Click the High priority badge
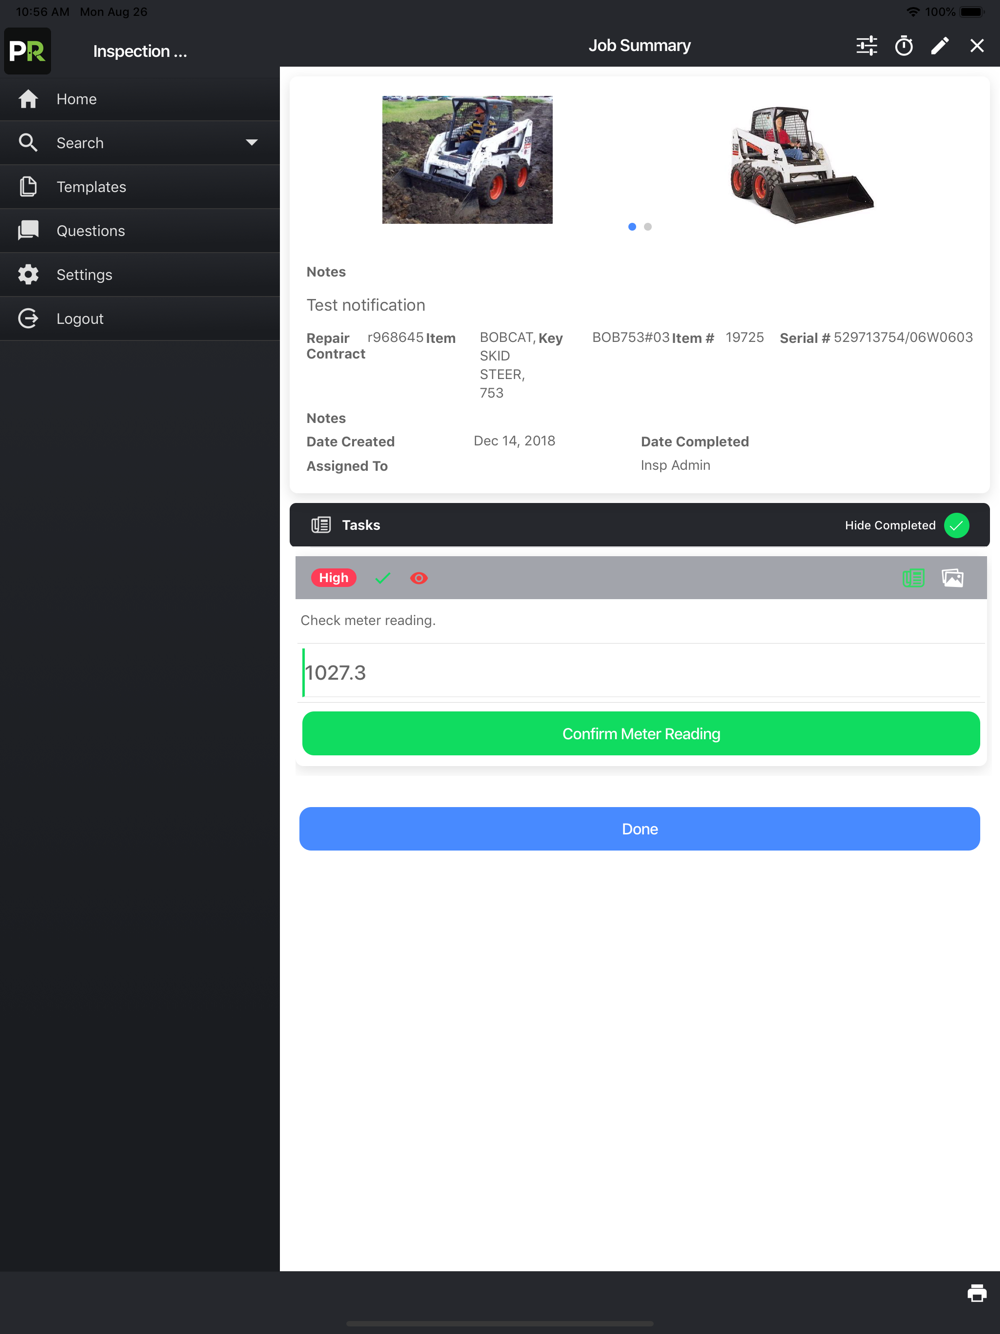 (334, 578)
